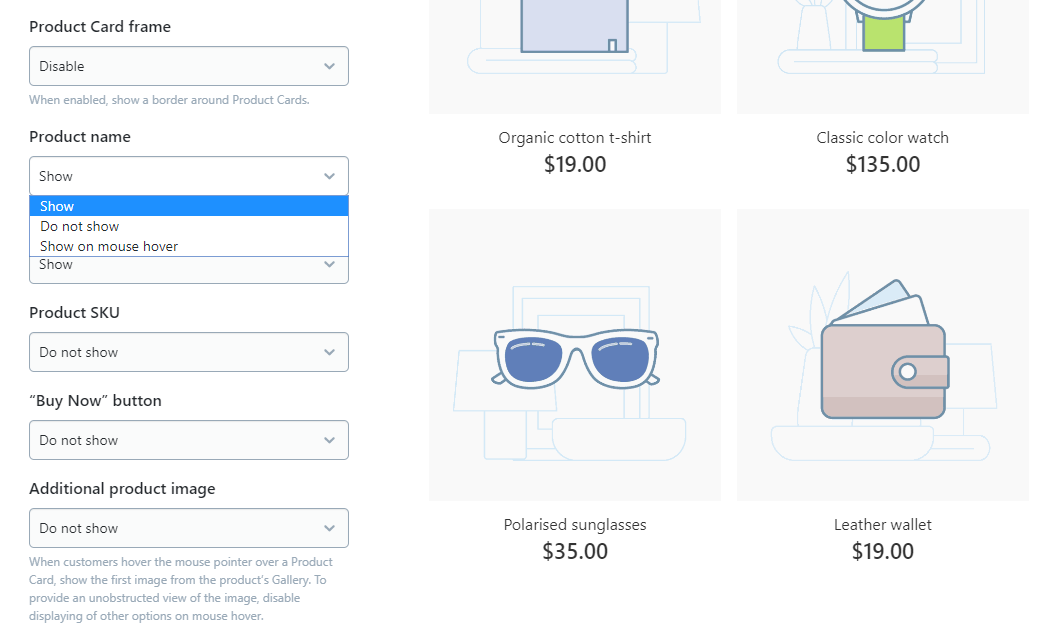Viewport: 1063px width, 643px height.
Task: Open the Classic color watch link
Action: pos(883,138)
